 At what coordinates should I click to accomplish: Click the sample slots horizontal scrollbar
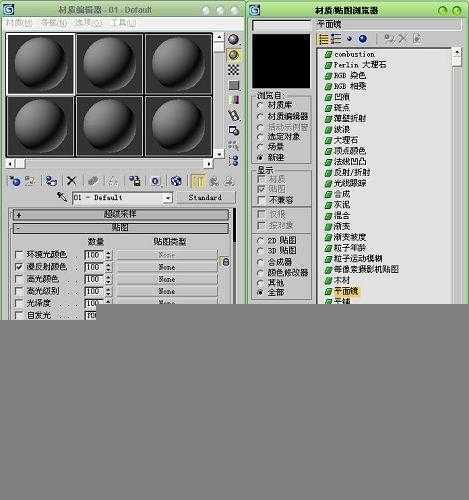(109, 163)
